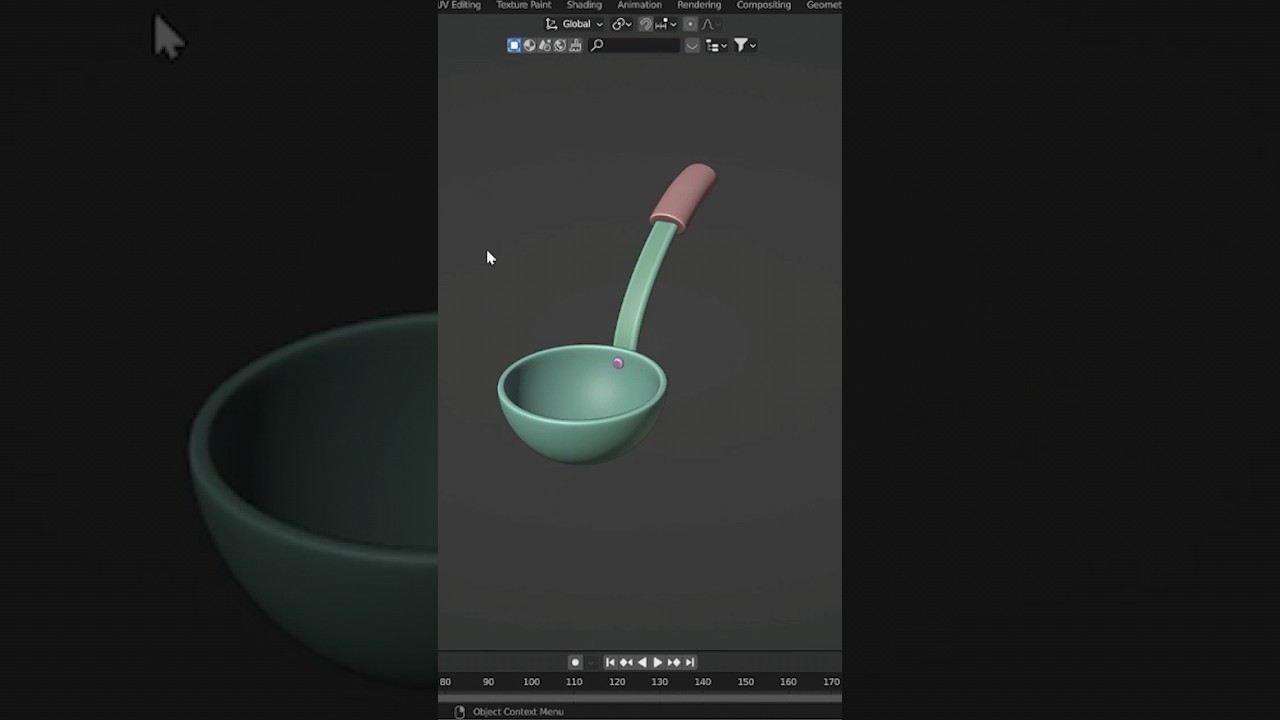
Task: Select the pink ladle handle grip
Action: [684, 196]
